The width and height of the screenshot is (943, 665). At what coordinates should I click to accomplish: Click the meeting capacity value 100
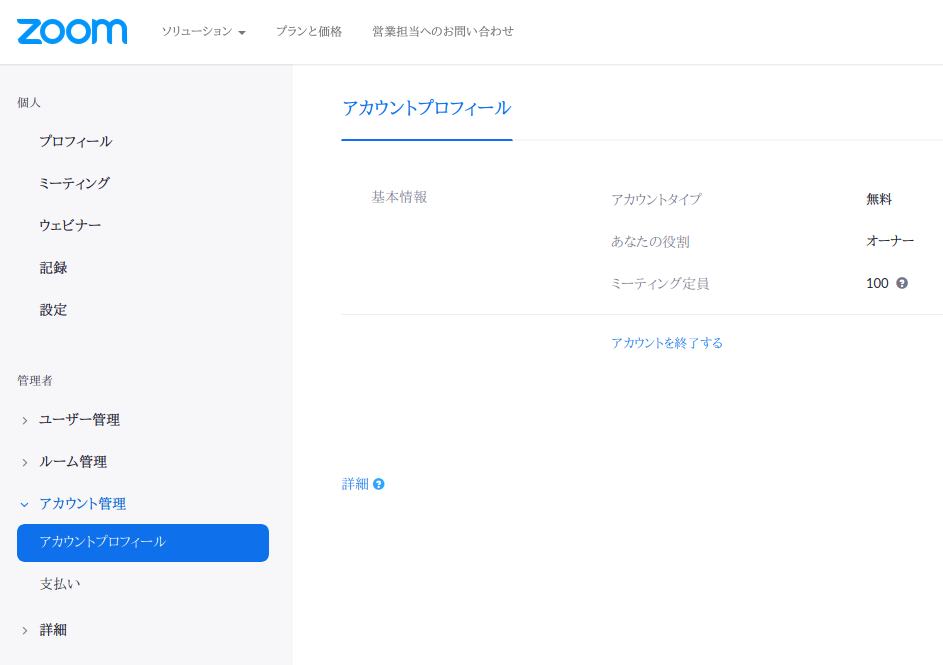pos(877,283)
